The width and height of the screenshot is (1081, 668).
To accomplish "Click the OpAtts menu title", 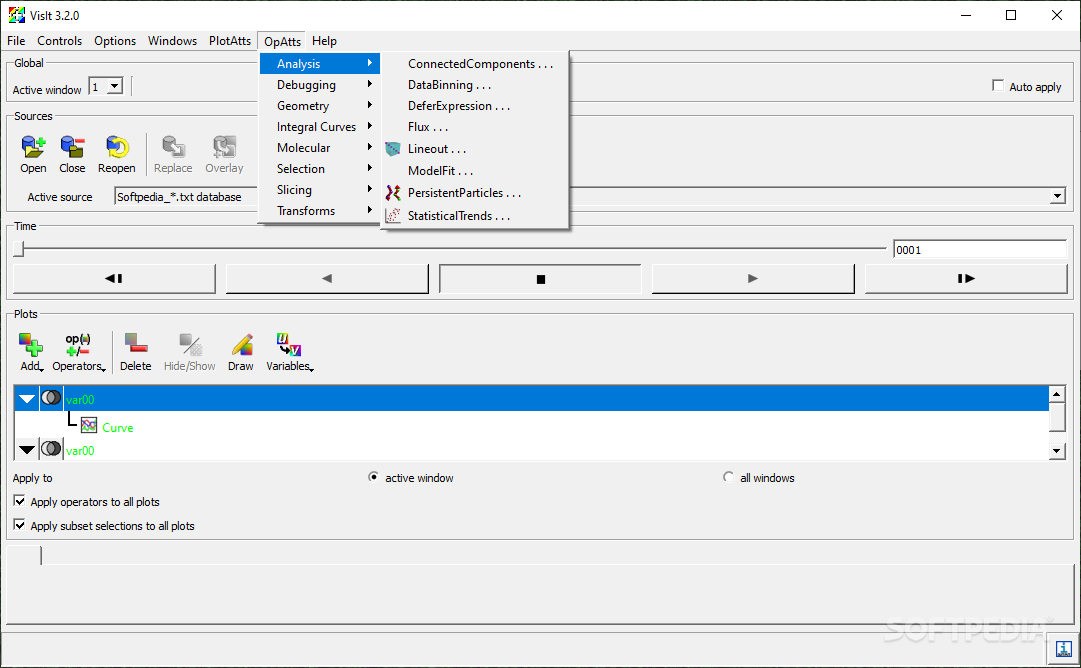I will [x=283, y=41].
